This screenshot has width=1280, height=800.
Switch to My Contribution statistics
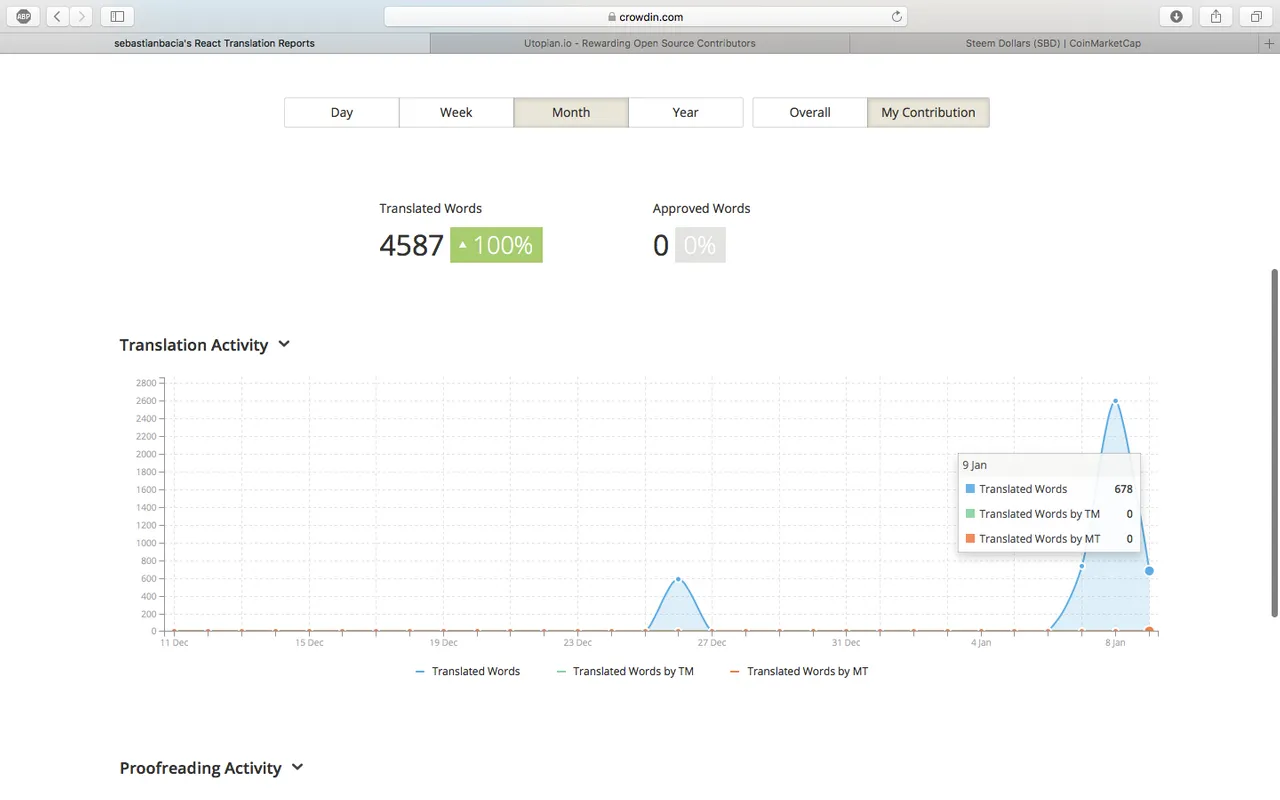pos(928,112)
